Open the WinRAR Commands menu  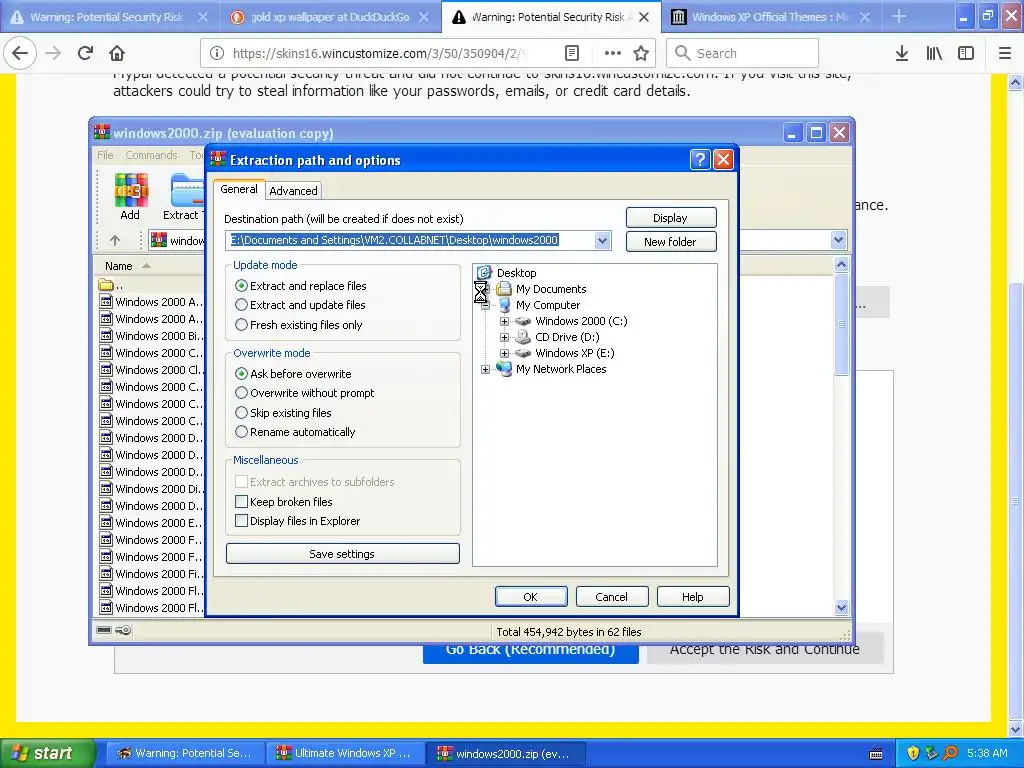(x=151, y=155)
